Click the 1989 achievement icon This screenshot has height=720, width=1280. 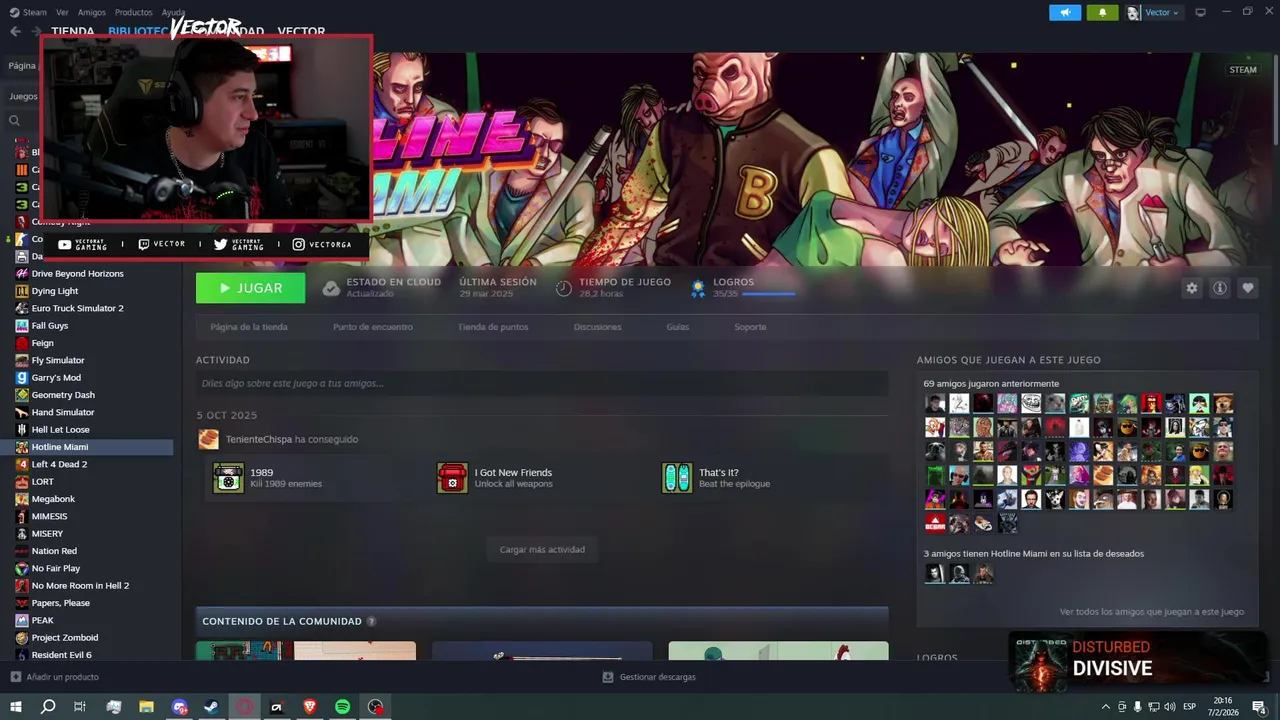tap(228, 478)
